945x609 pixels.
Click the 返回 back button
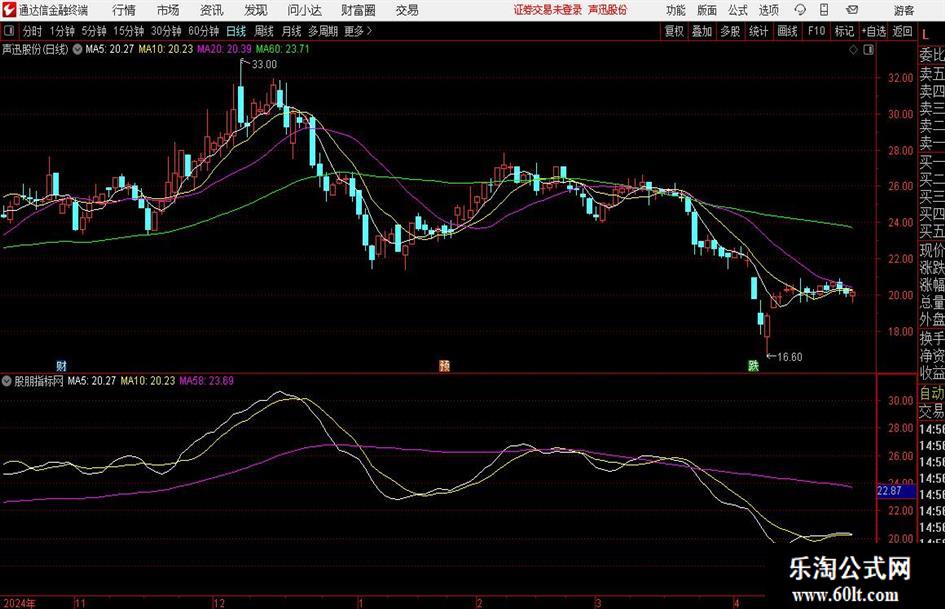(902, 31)
